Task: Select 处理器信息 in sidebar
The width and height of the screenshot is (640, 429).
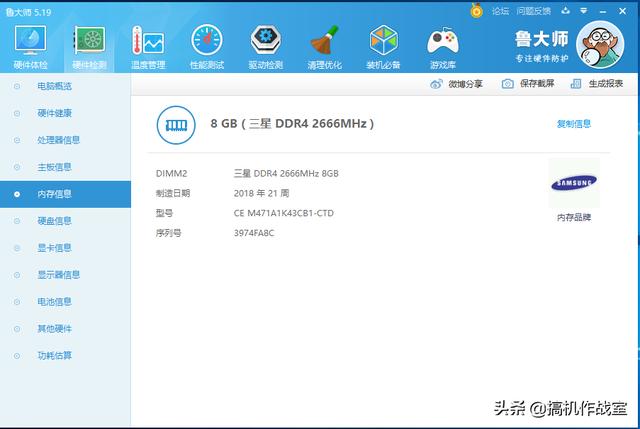Action: click(x=65, y=140)
